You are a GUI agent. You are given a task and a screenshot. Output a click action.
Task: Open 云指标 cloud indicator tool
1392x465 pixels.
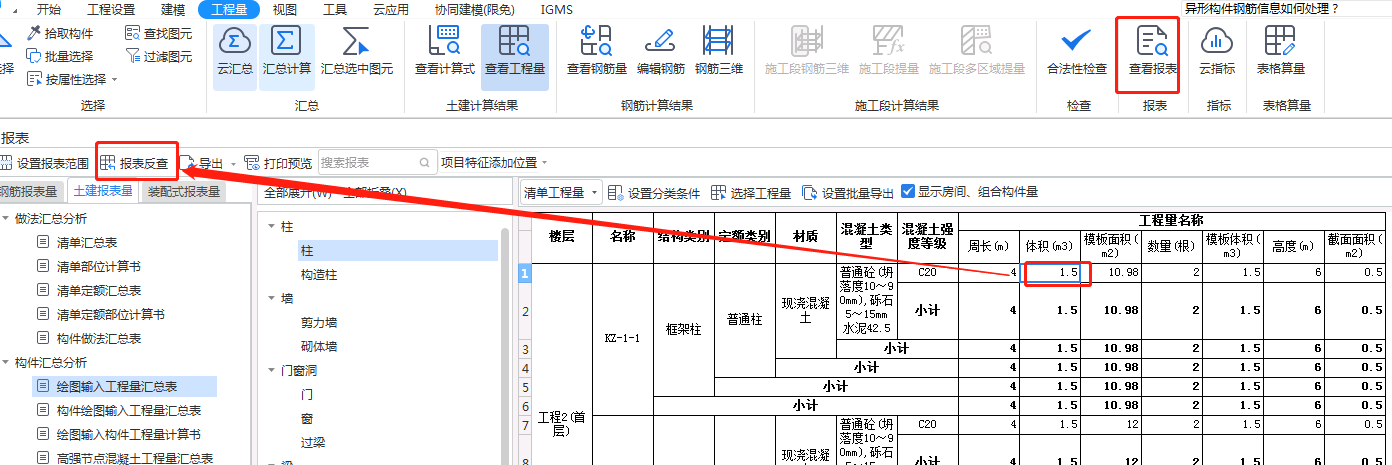point(1217,51)
